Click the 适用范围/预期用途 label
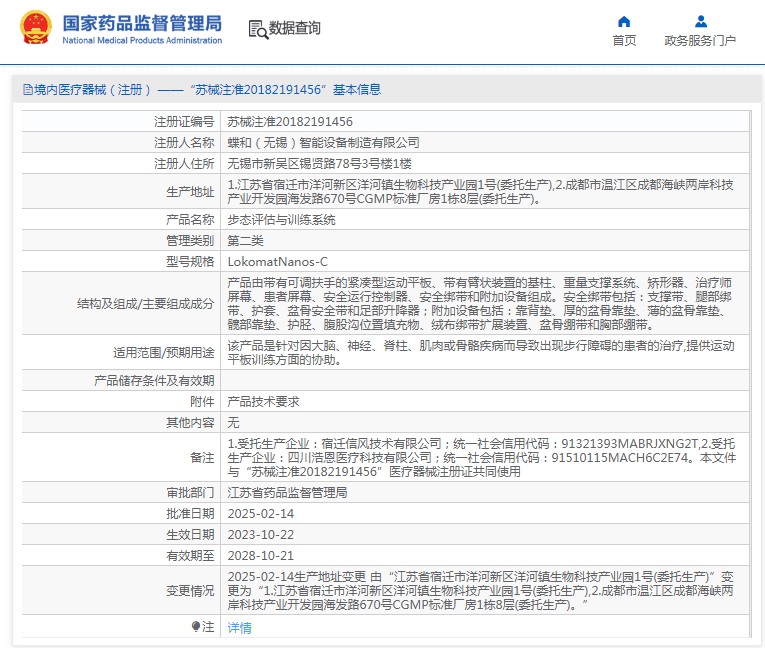 (x=164, y=352)
